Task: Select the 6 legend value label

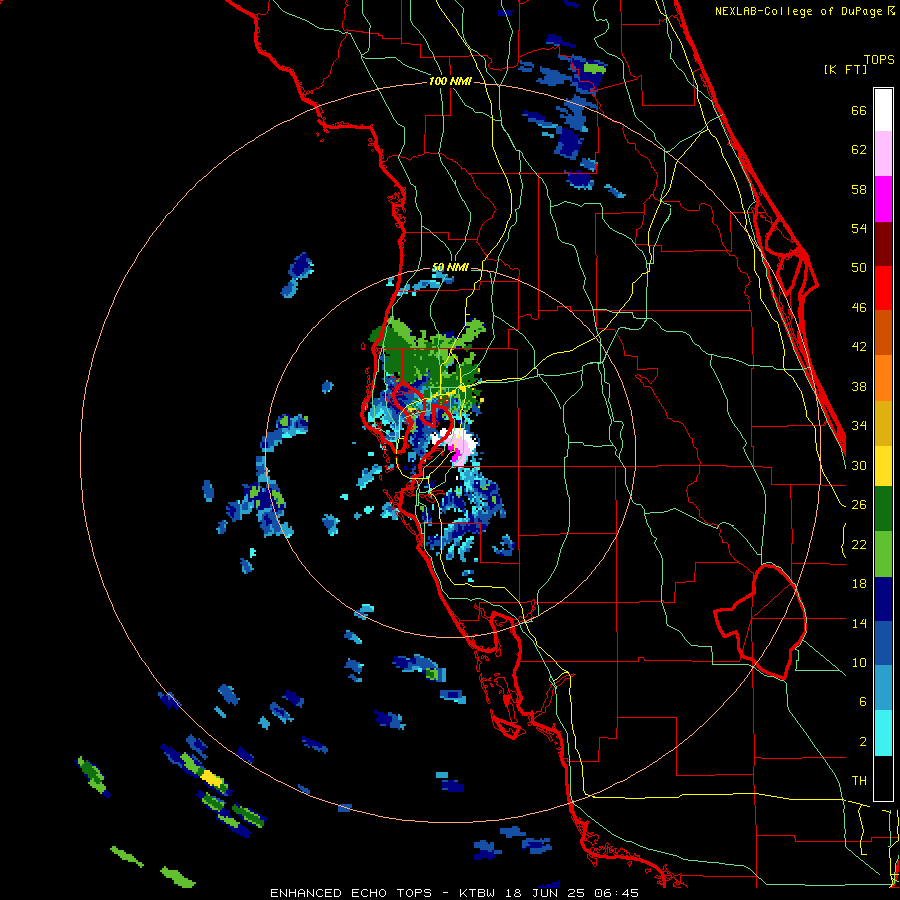Action: (x=862, y=702)
